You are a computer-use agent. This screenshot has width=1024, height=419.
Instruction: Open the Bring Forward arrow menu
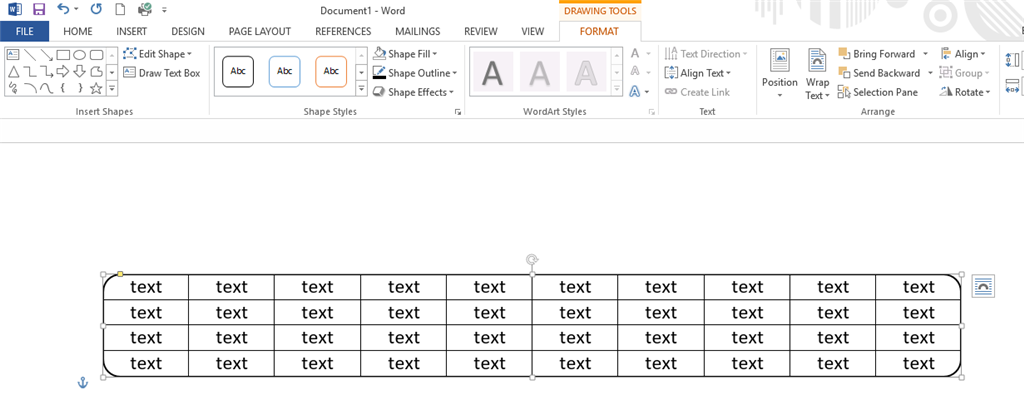point(925,54)
